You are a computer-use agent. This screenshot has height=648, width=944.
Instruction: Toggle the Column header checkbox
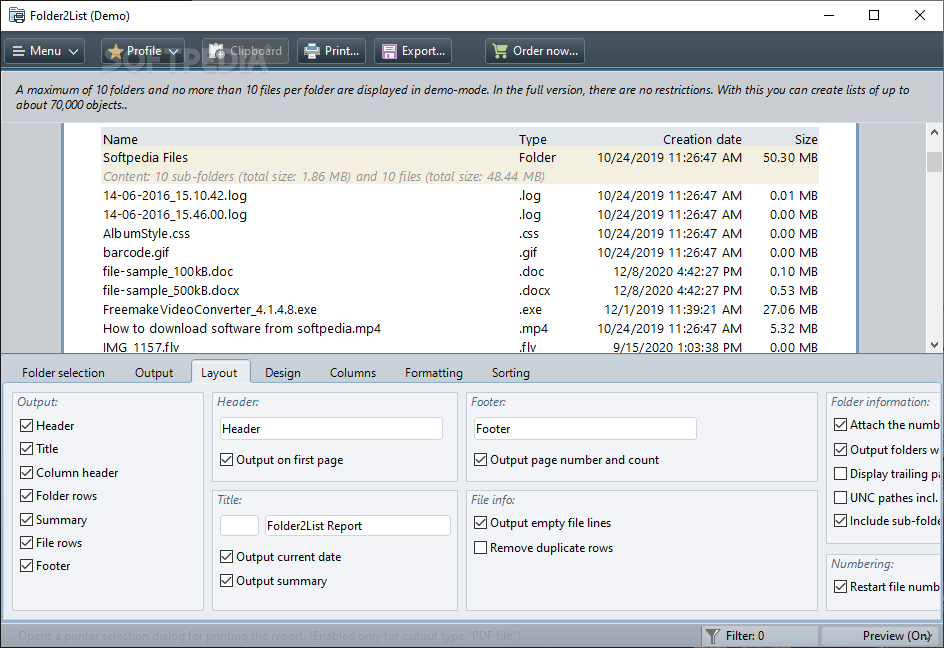[26, 473]
